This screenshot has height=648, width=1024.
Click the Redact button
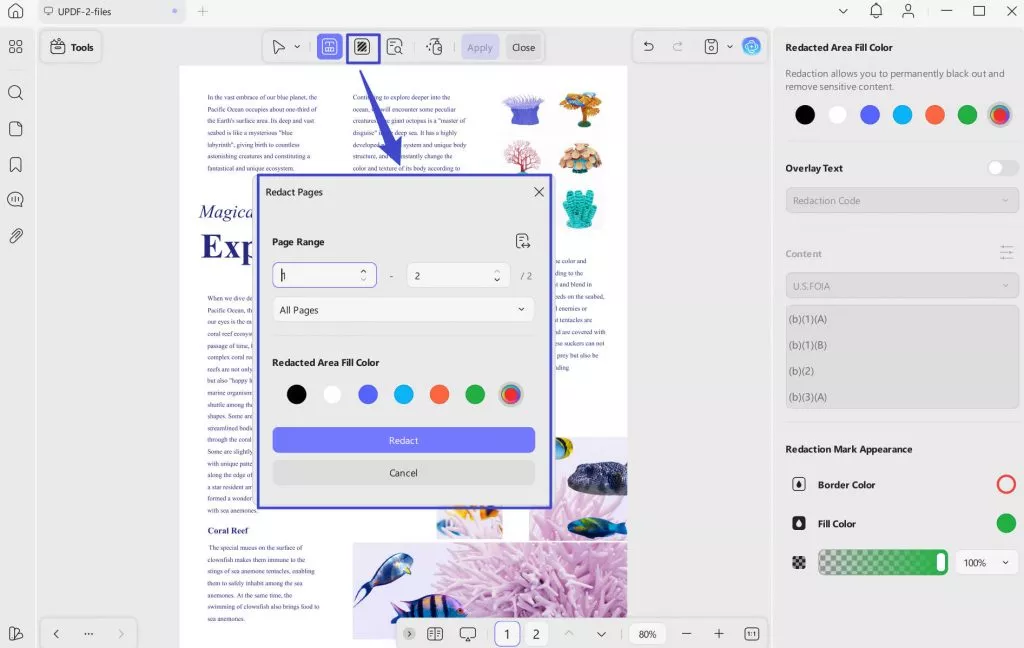click(x=404, y=440)
